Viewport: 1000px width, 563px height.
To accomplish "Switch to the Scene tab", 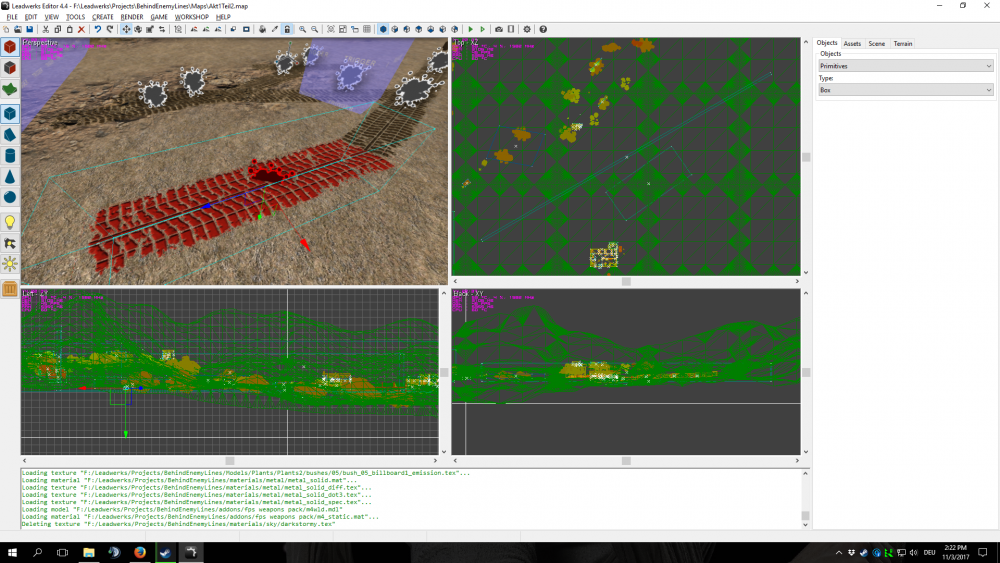I will 876,44.
